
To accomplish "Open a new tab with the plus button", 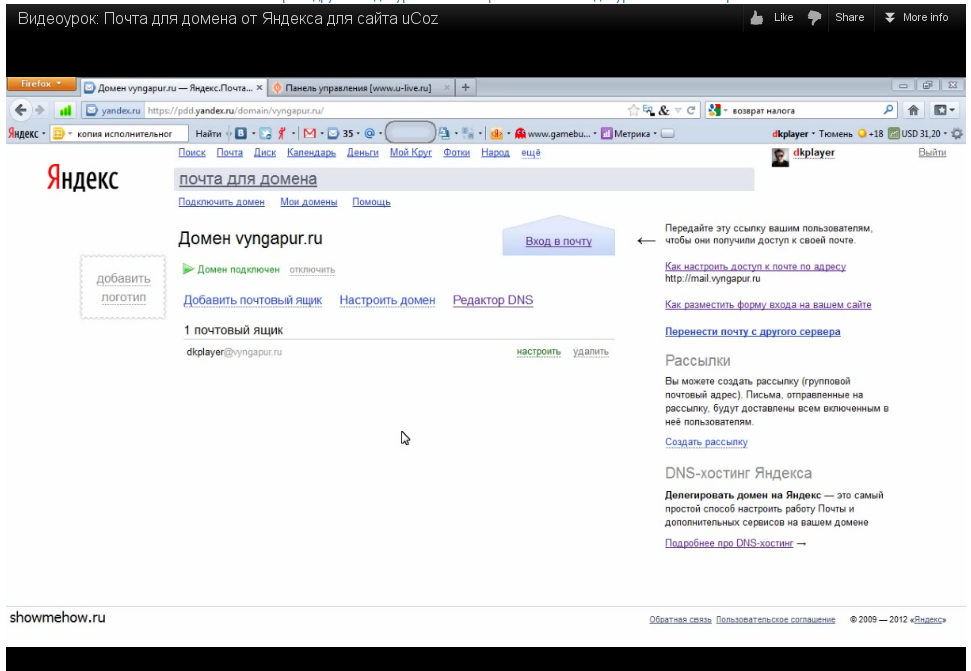I will [x=465, y=87].
